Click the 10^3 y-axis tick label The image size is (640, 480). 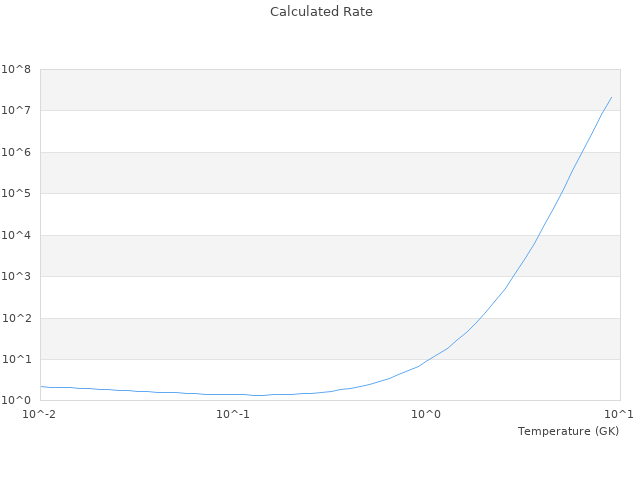pyautogui.click(x=16, y=276)
